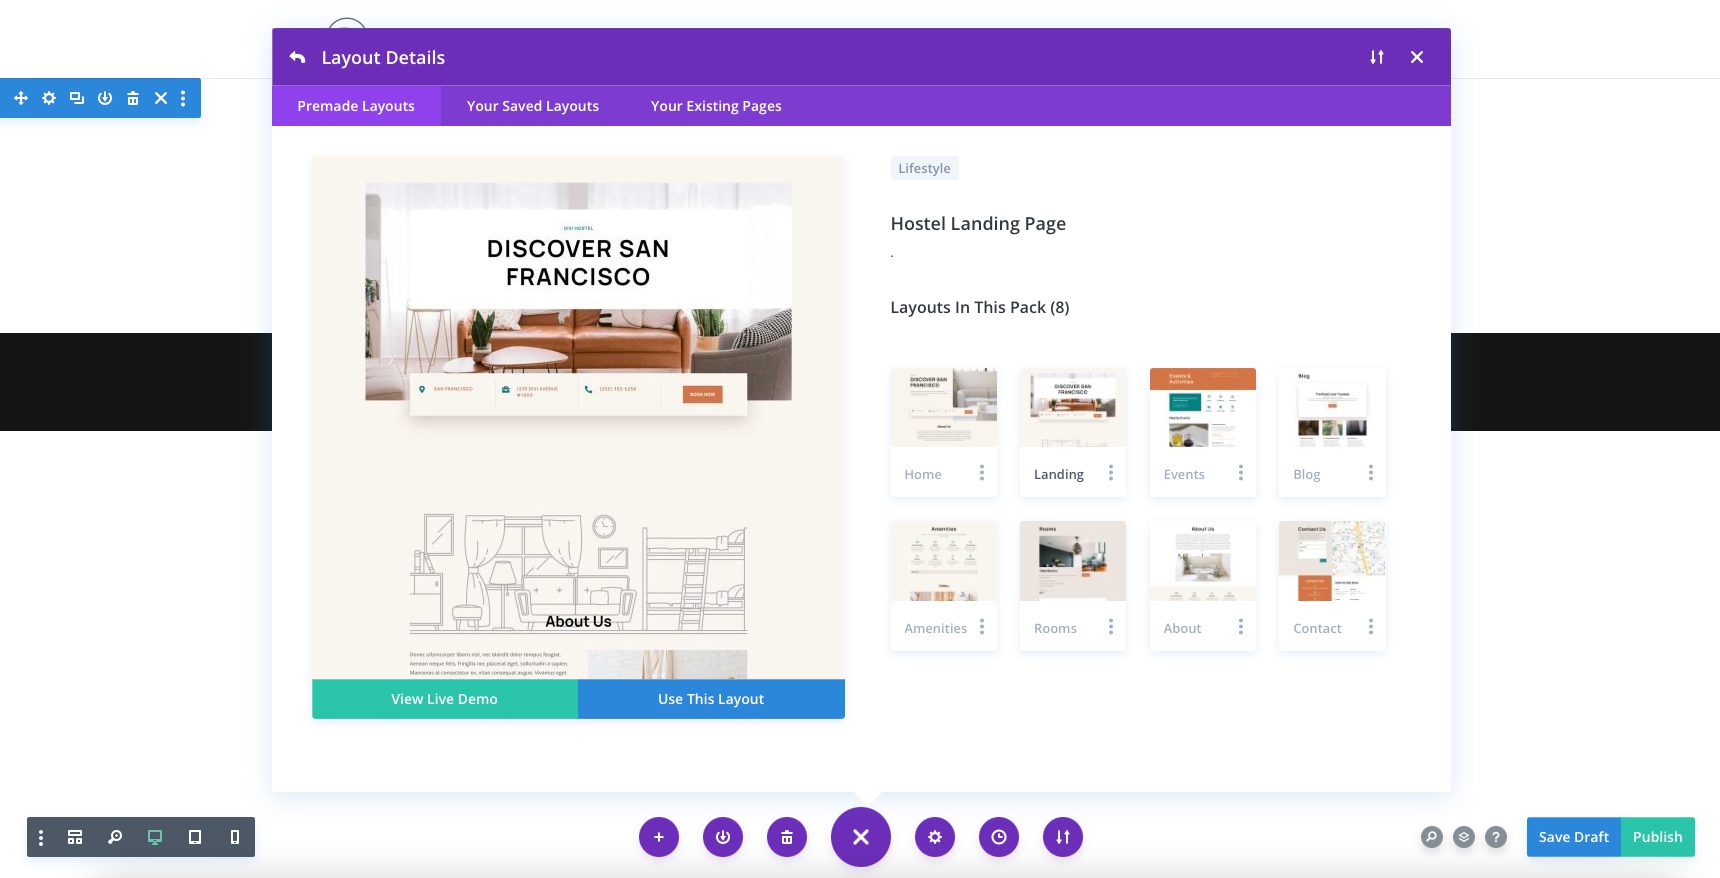Select the Home layout thumbnail

[943, 407]
